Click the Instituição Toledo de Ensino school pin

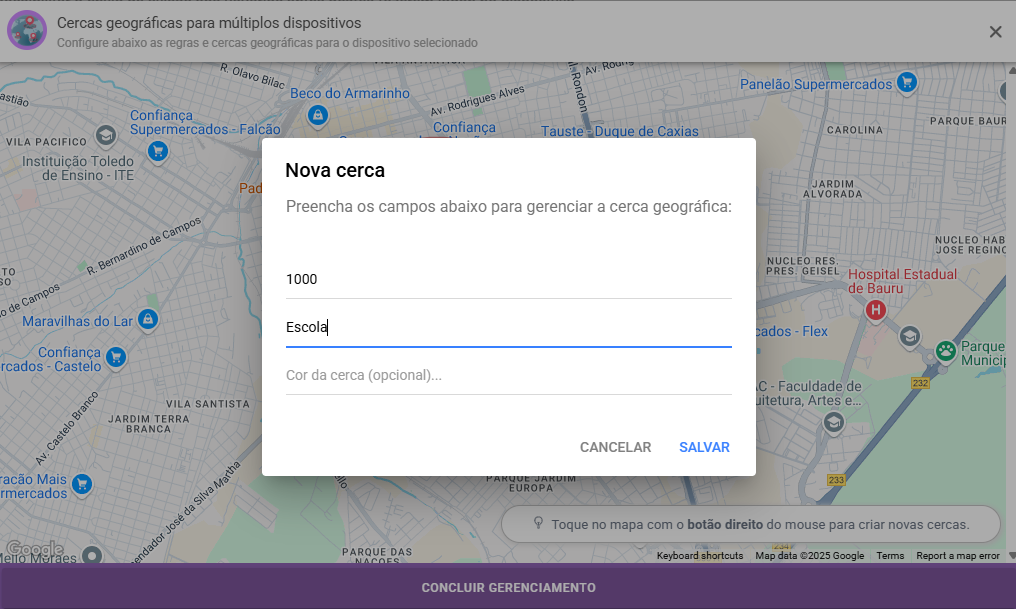tap(105, 135)
